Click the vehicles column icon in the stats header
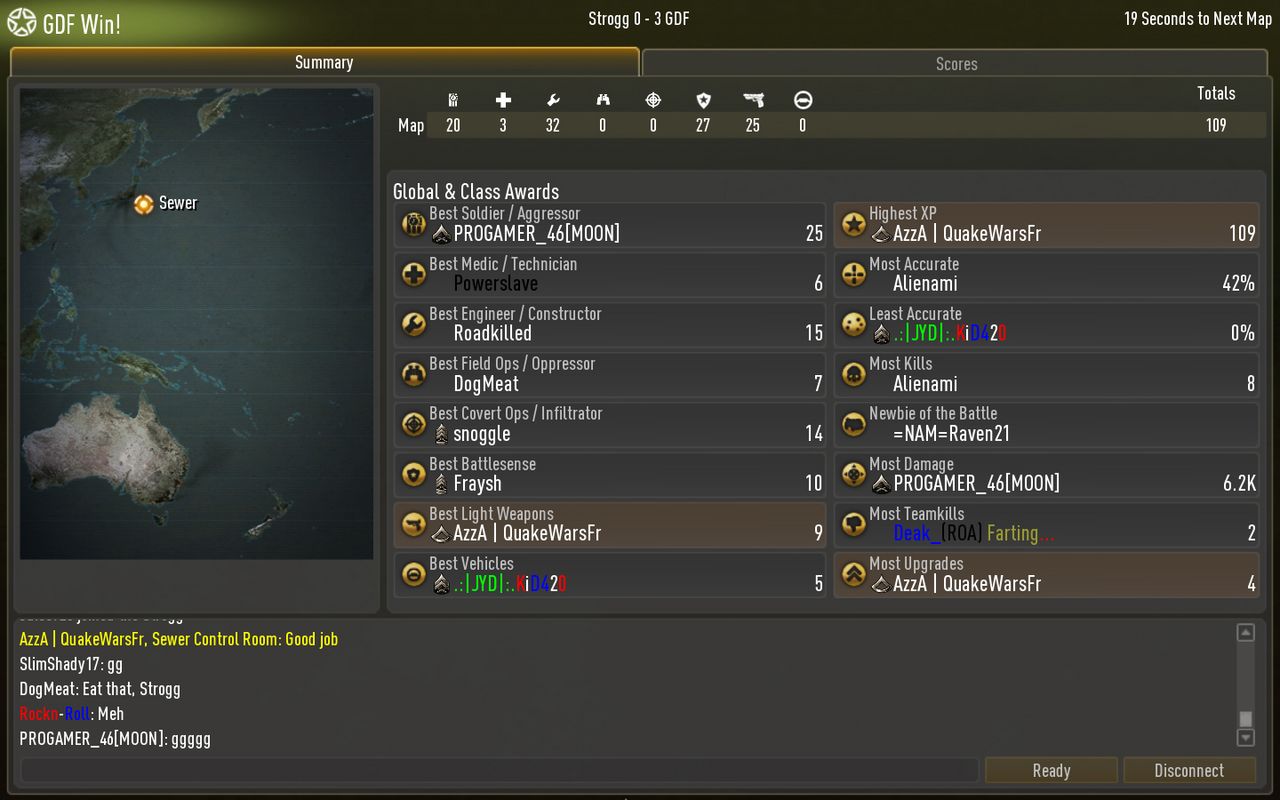 (803, 100)
